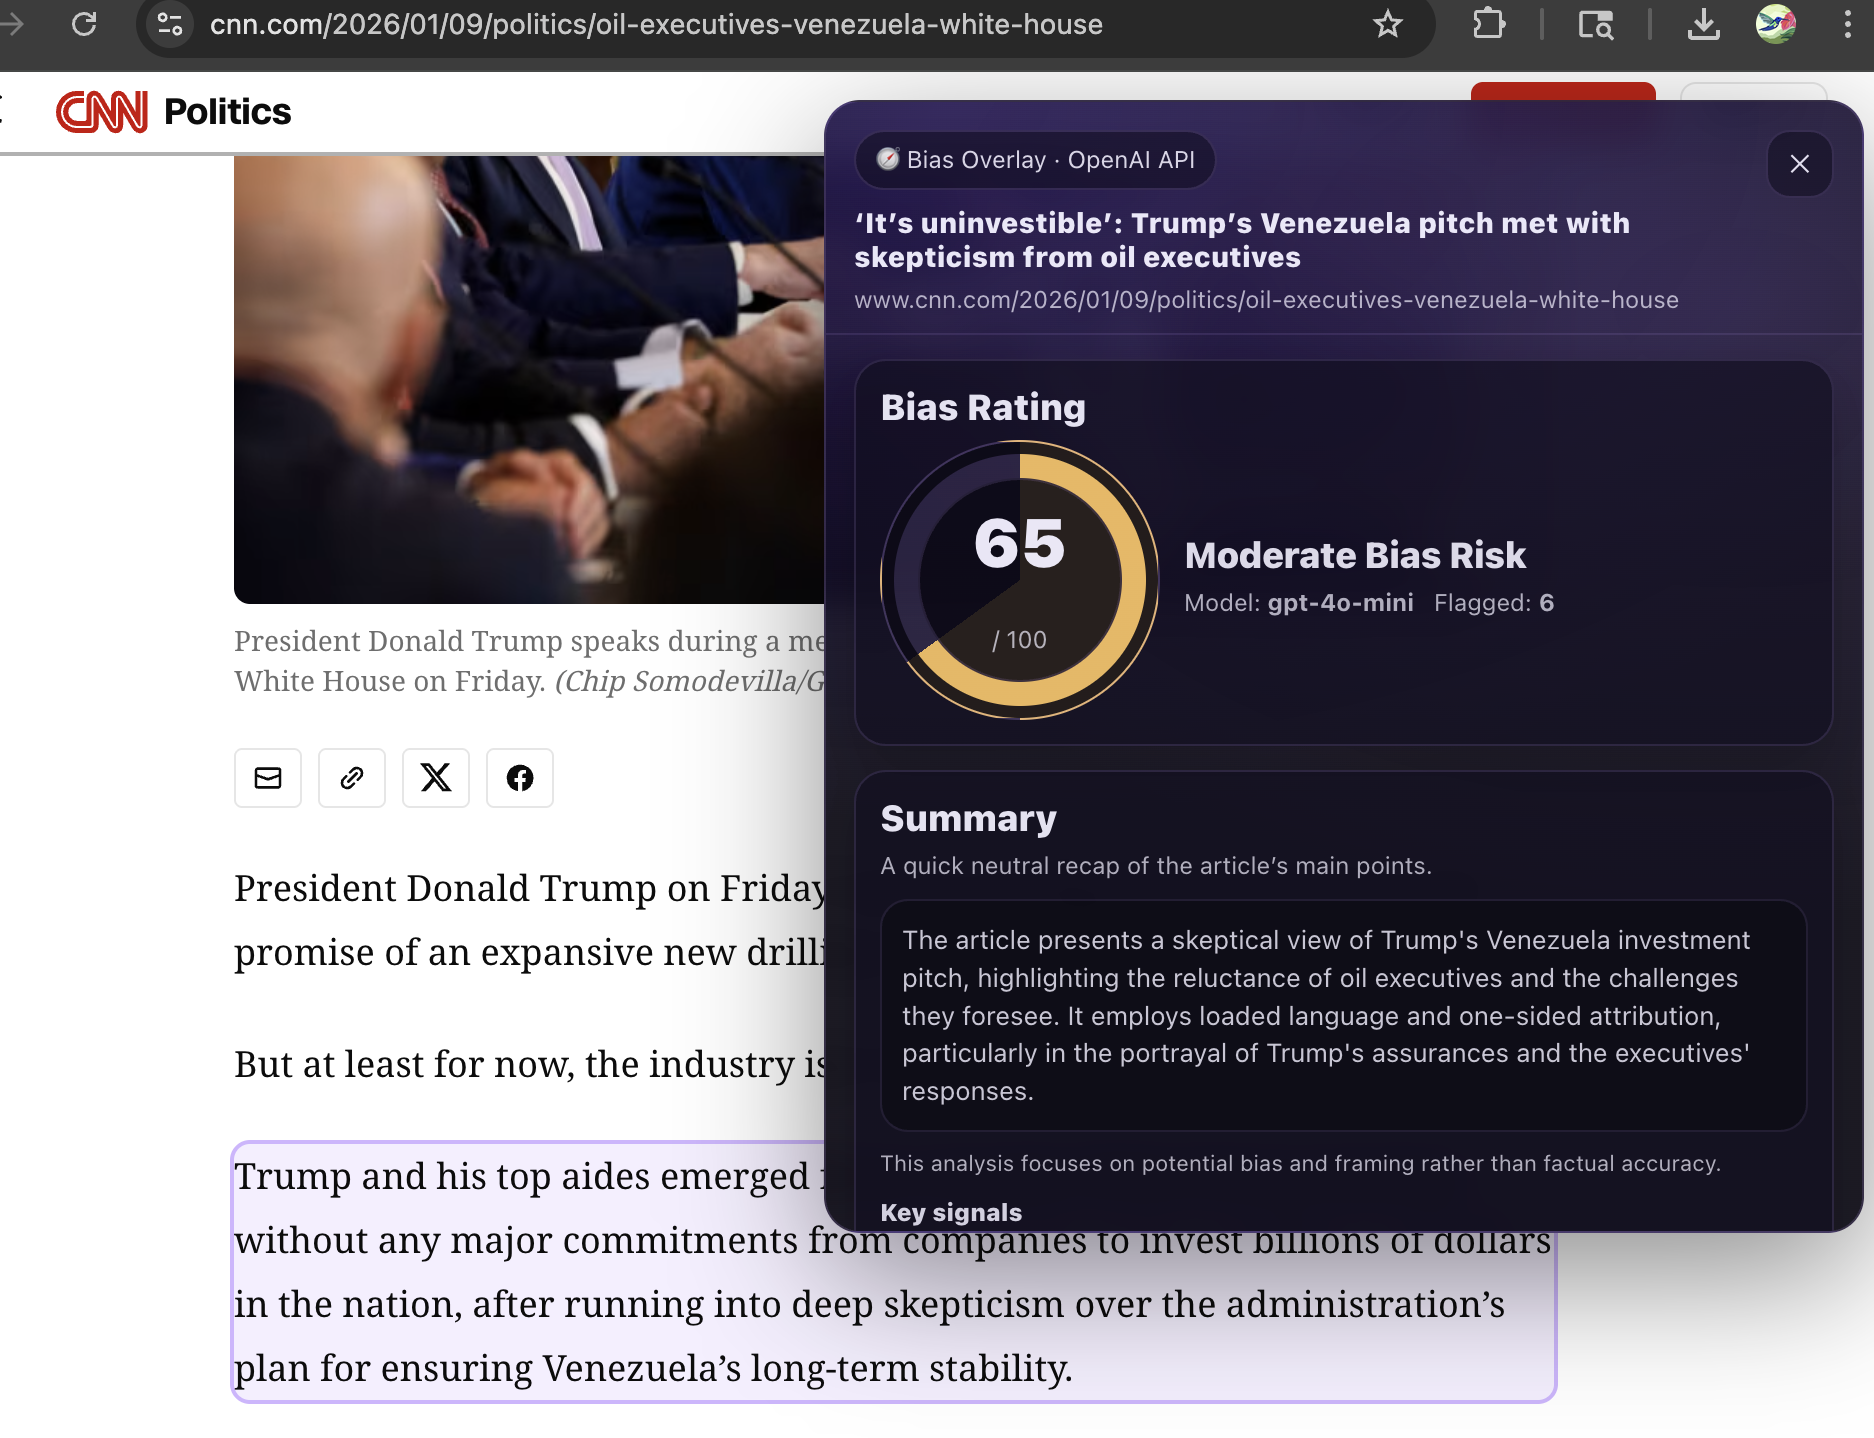This screenshot has width=1874, height=1438.
Task: Open the Chrome three-dot menu
Action: tap(1847, 24)
